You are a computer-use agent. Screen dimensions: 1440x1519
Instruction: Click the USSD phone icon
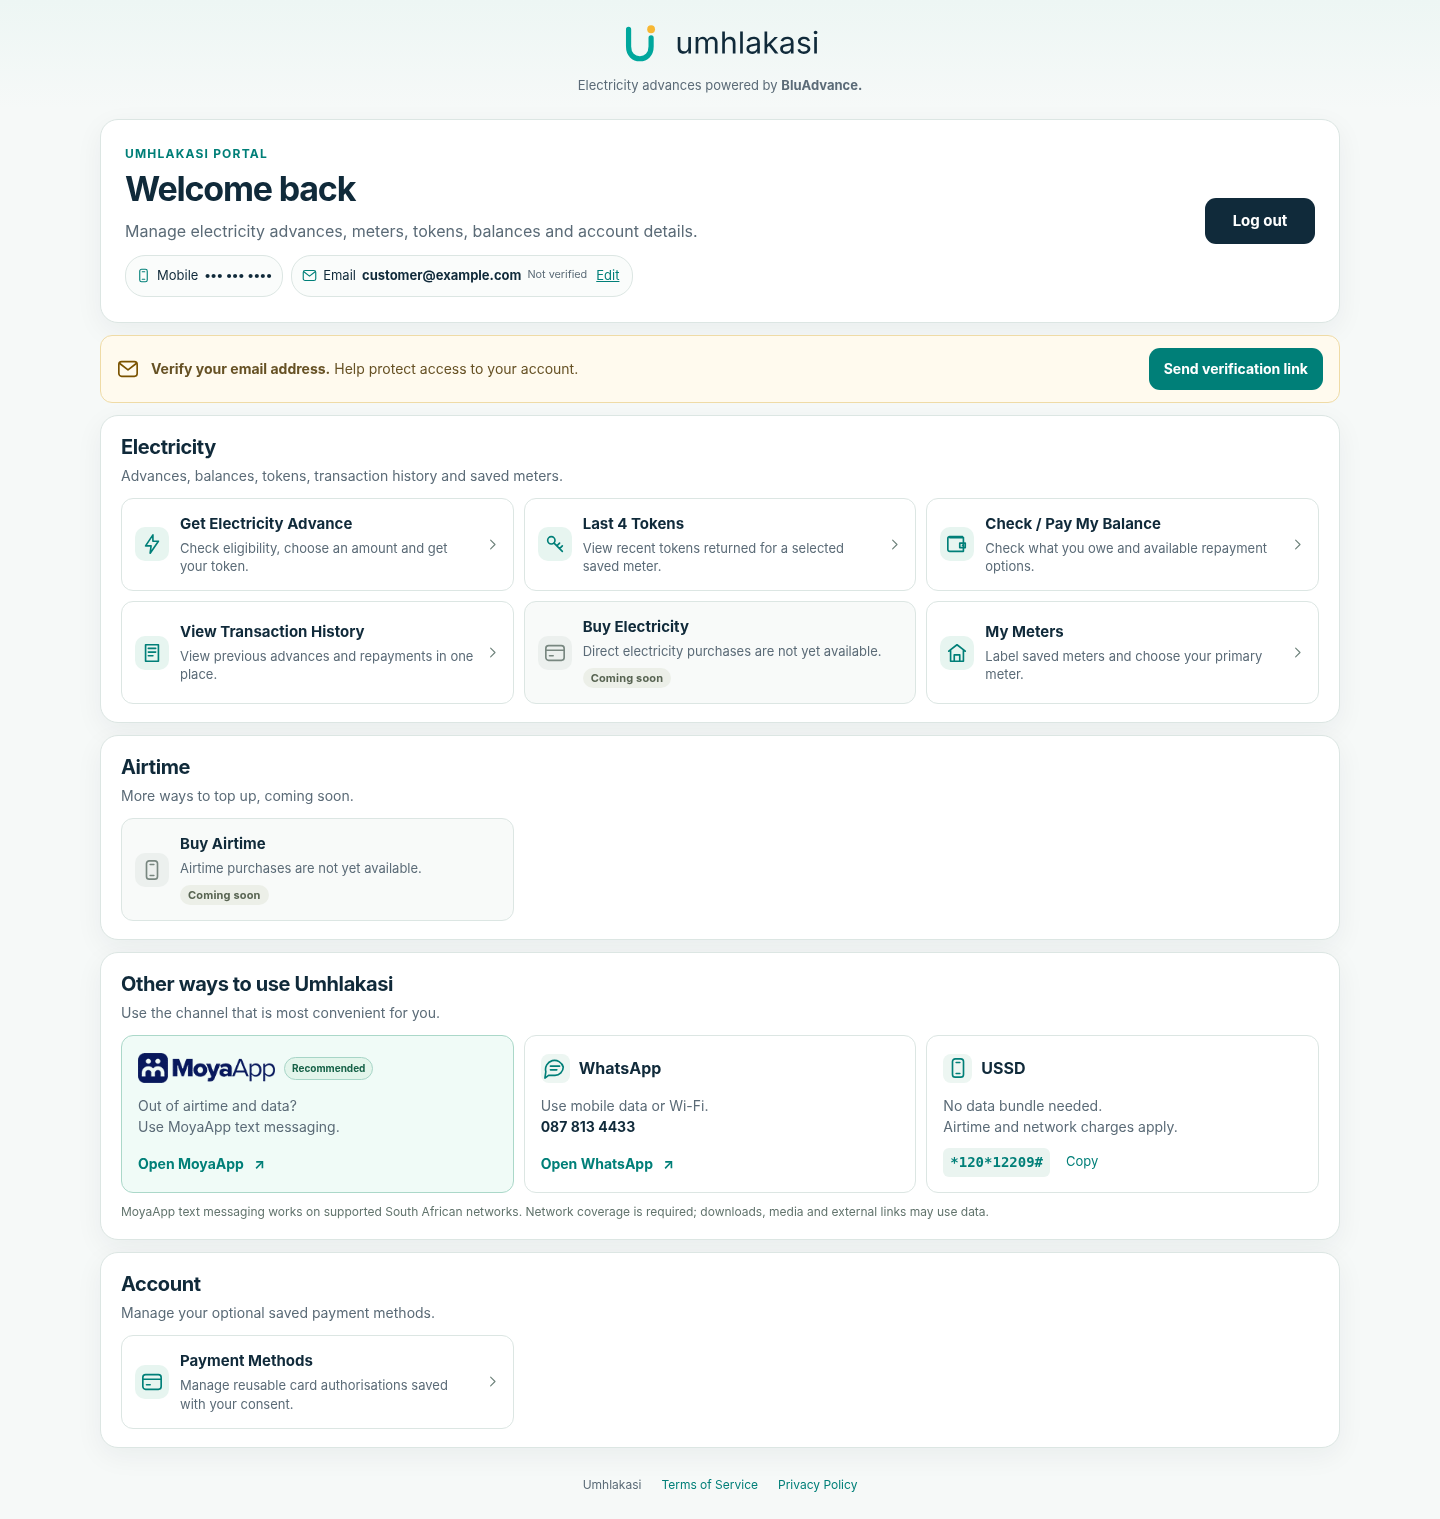click(x=957, y=1068)
